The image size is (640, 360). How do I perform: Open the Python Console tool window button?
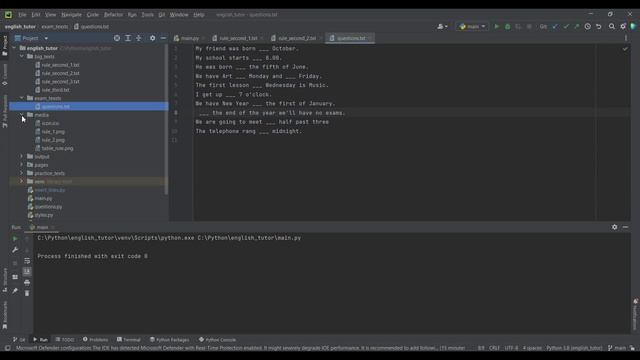[217, 340]
